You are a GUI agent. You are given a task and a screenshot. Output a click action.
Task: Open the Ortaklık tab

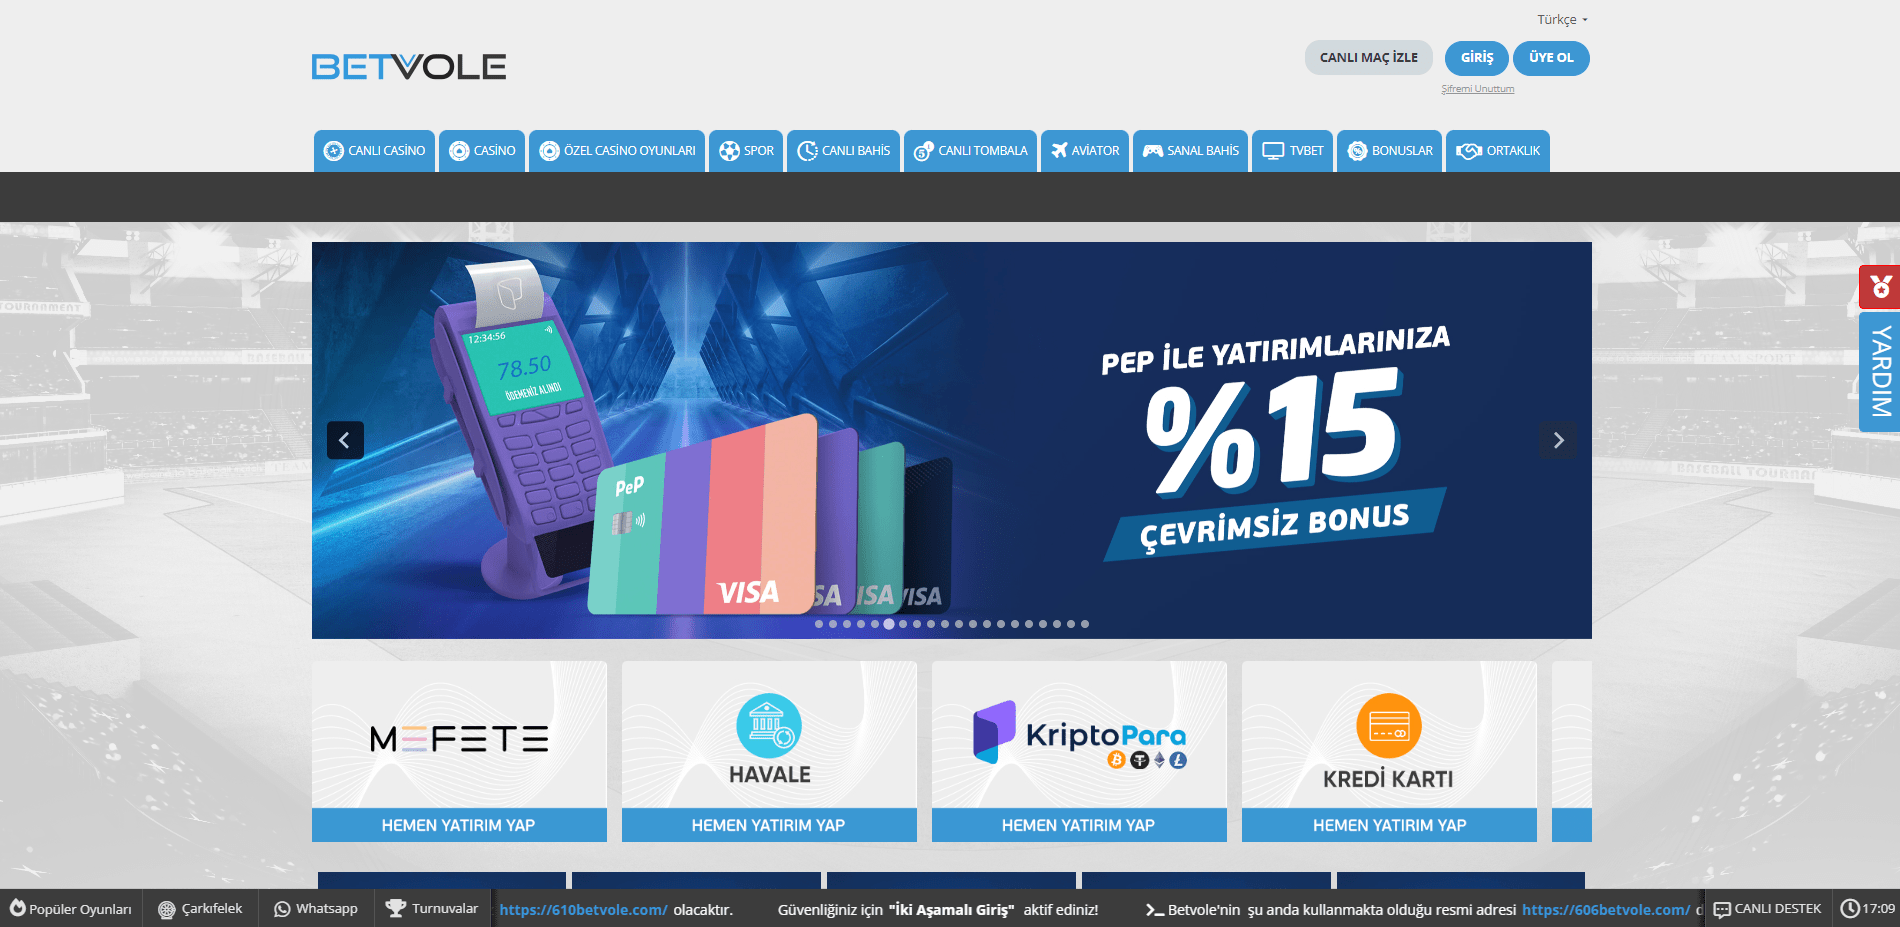click(1497, 151)
